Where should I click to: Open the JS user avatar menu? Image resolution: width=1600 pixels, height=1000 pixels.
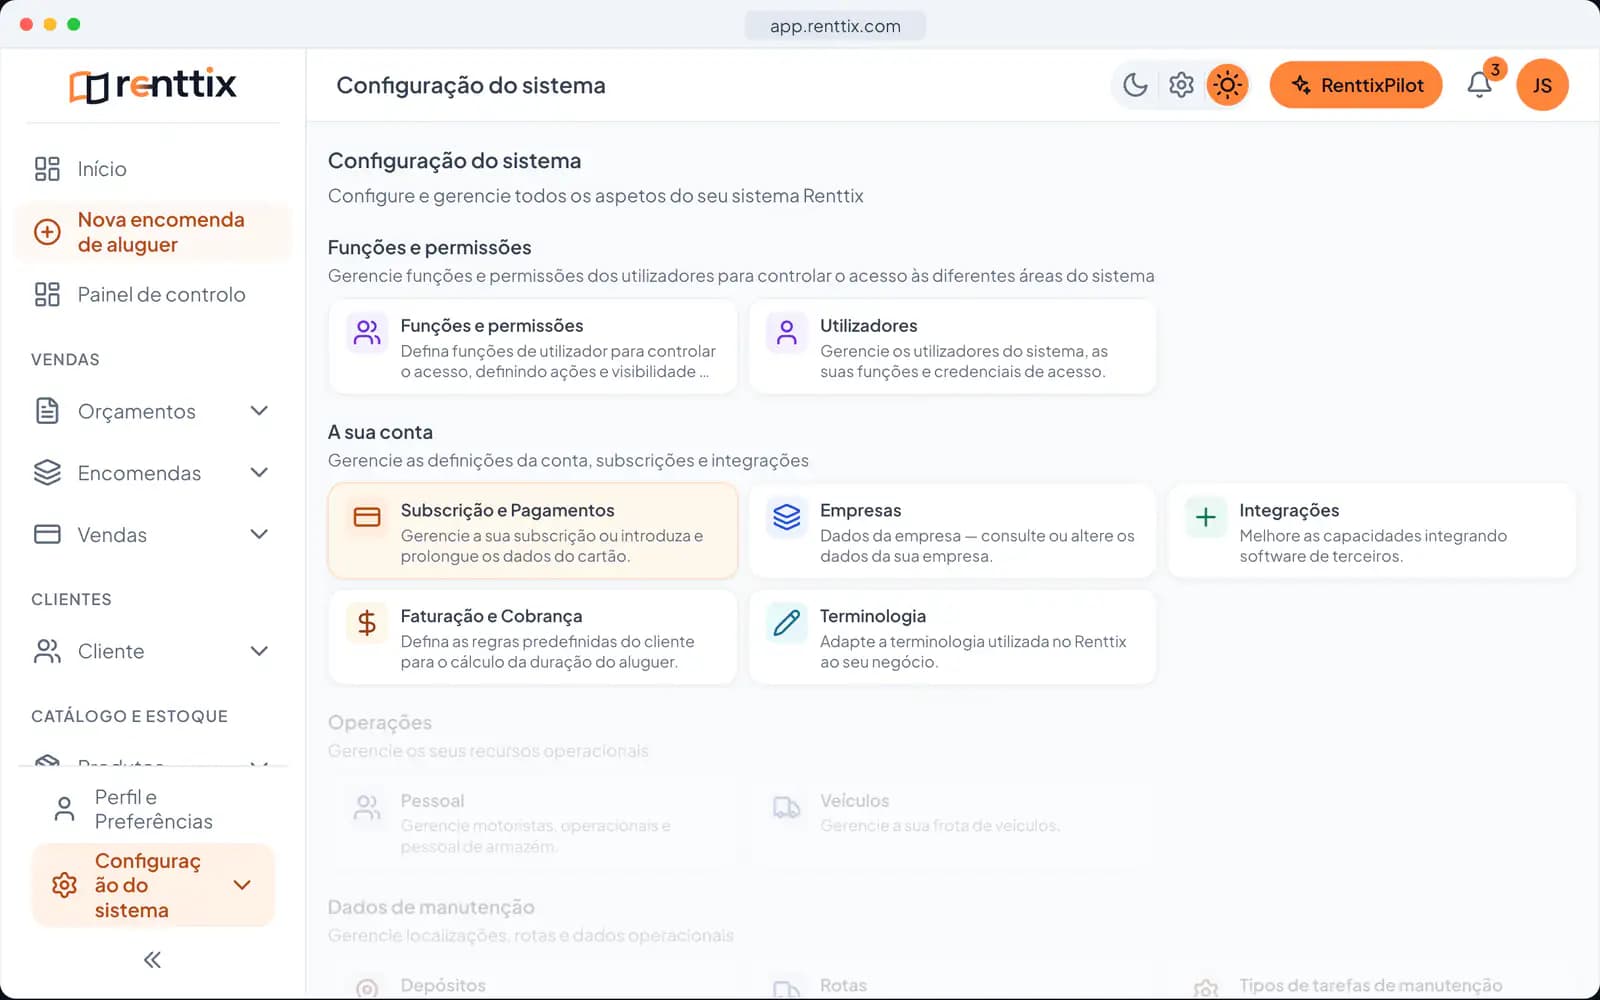1542,85
